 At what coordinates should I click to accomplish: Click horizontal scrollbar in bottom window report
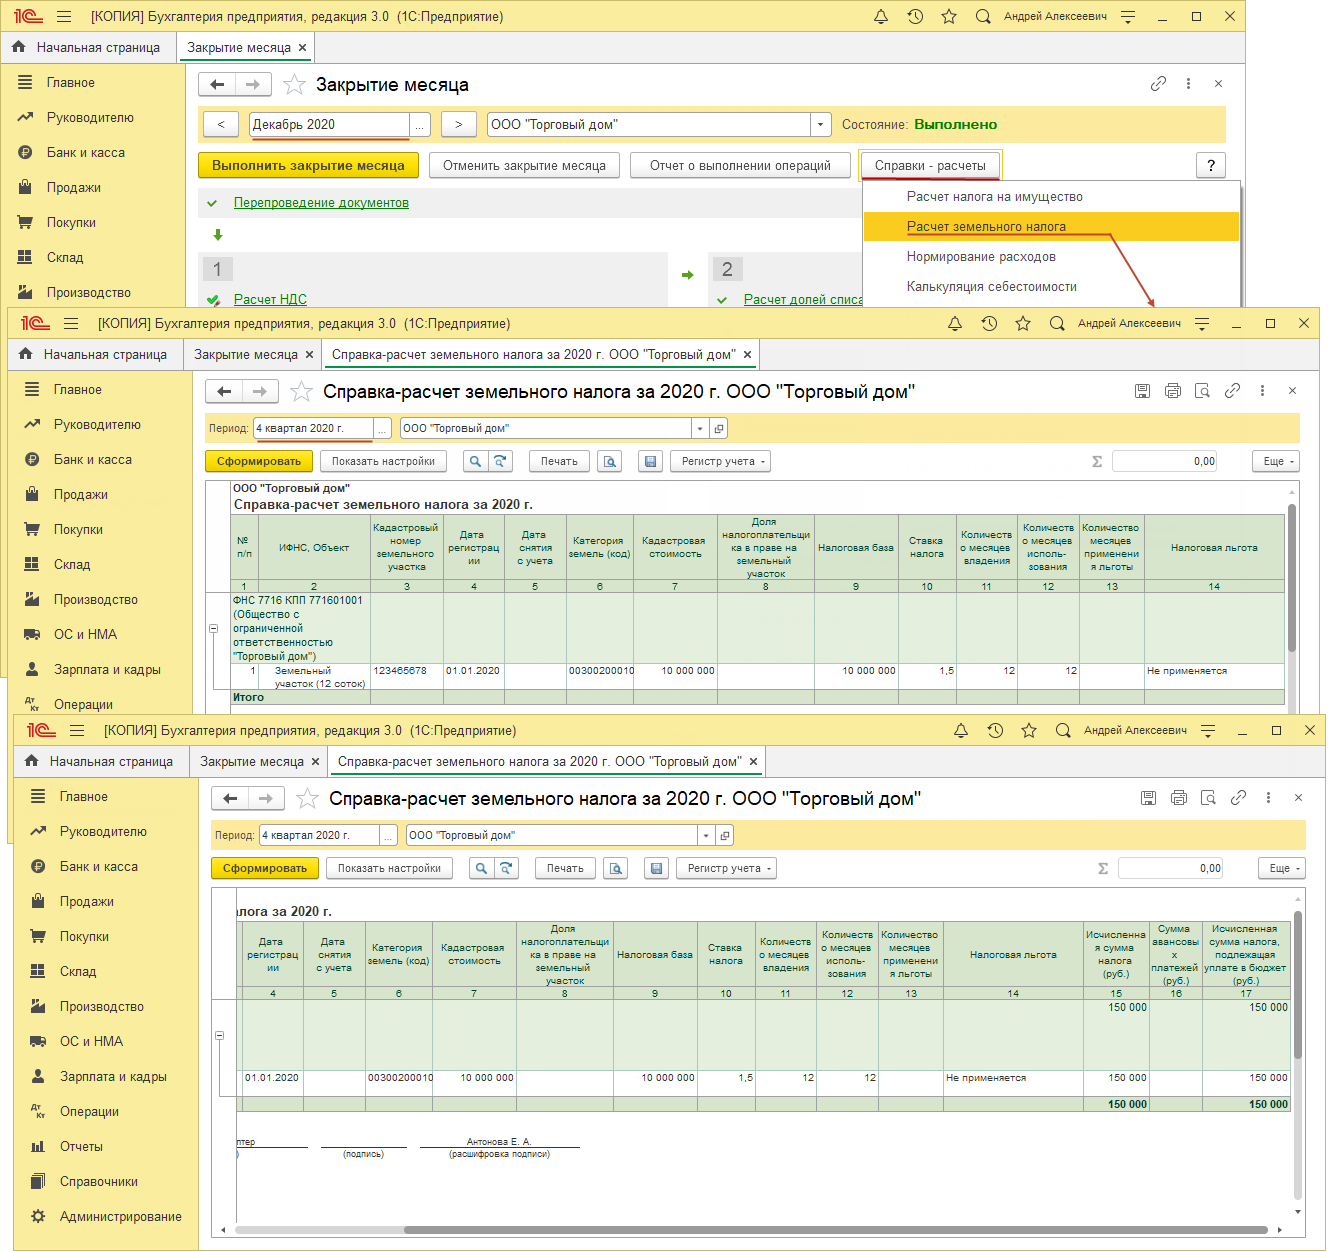tap(837, 1230)
